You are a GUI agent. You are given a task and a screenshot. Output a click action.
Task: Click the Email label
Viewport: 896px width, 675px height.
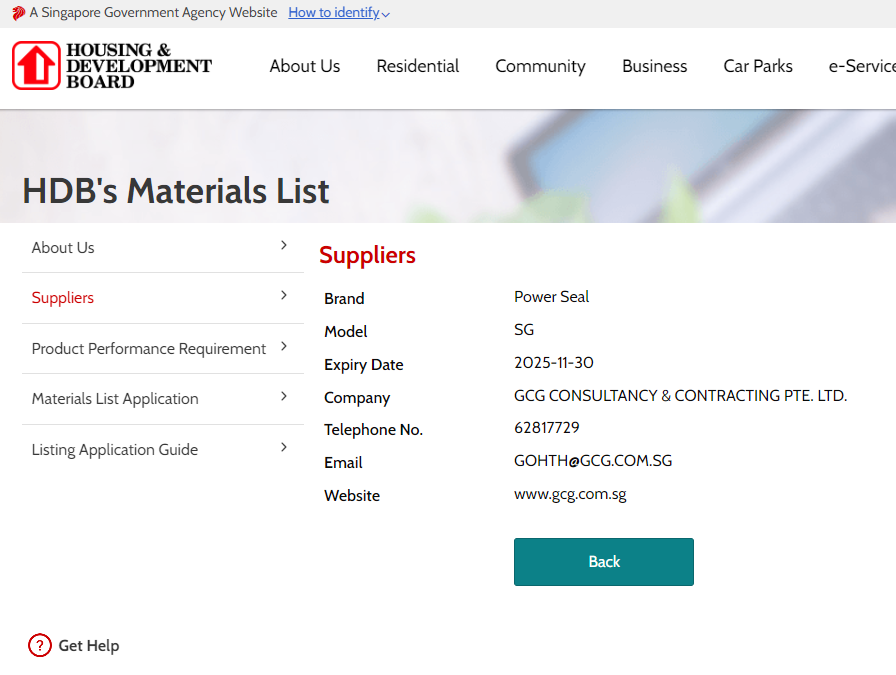(343, 462)
